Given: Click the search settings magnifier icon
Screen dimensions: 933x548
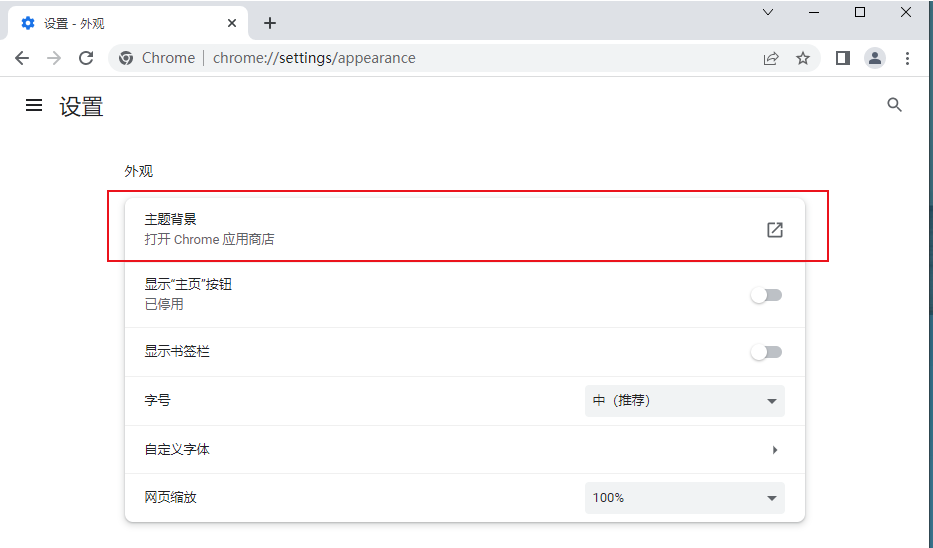Looking at the screenshot, I should point(895,105).
